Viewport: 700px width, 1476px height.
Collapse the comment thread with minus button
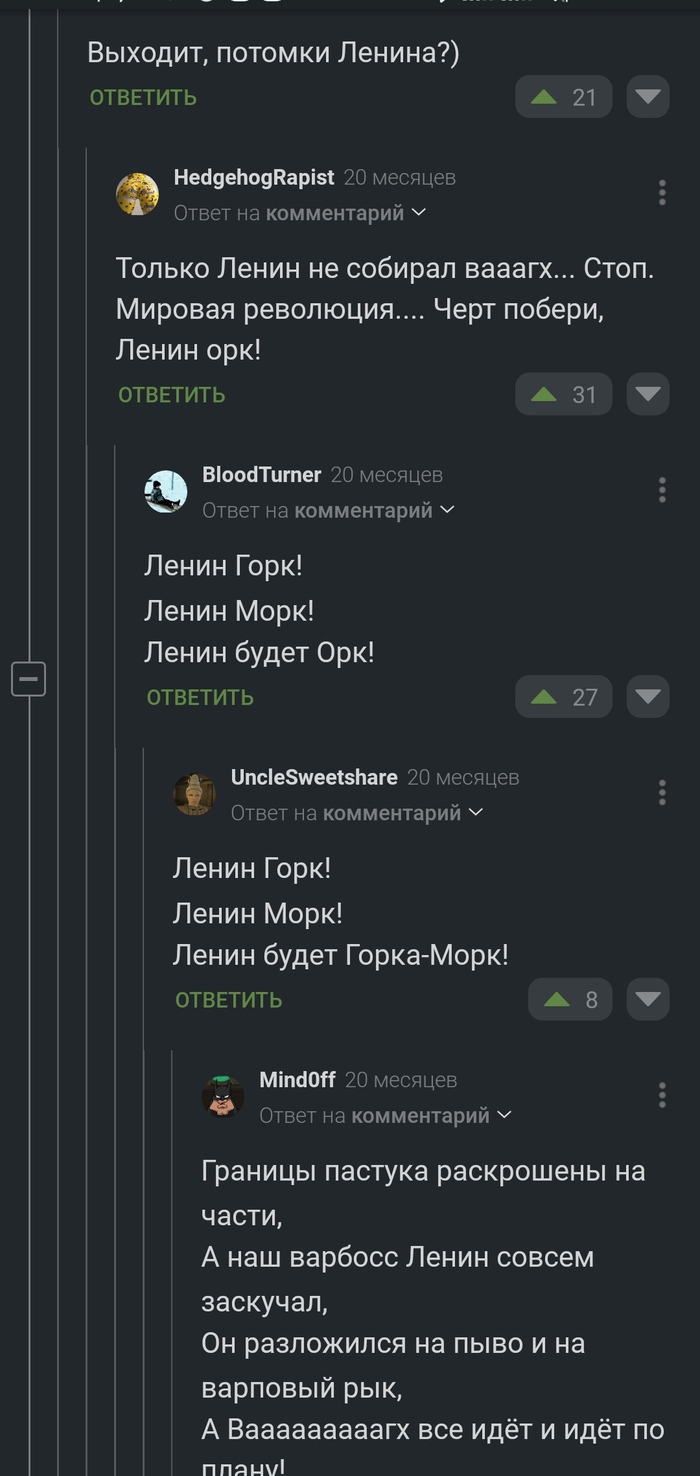pos(28,680)
